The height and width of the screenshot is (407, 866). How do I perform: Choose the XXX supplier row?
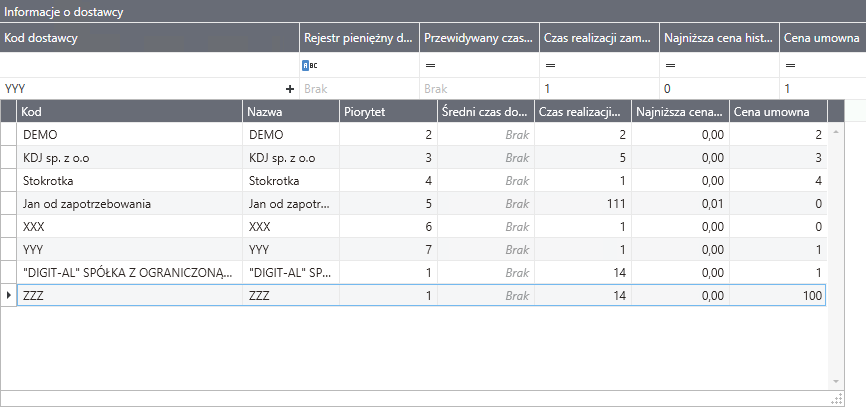click(x=130, y=227)
